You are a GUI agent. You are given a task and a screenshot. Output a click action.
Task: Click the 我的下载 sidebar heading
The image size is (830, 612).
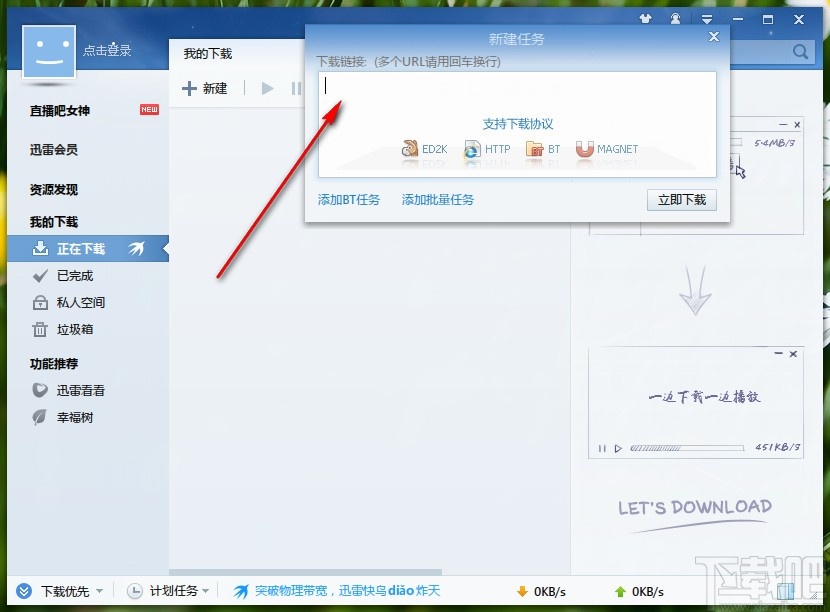53,222
